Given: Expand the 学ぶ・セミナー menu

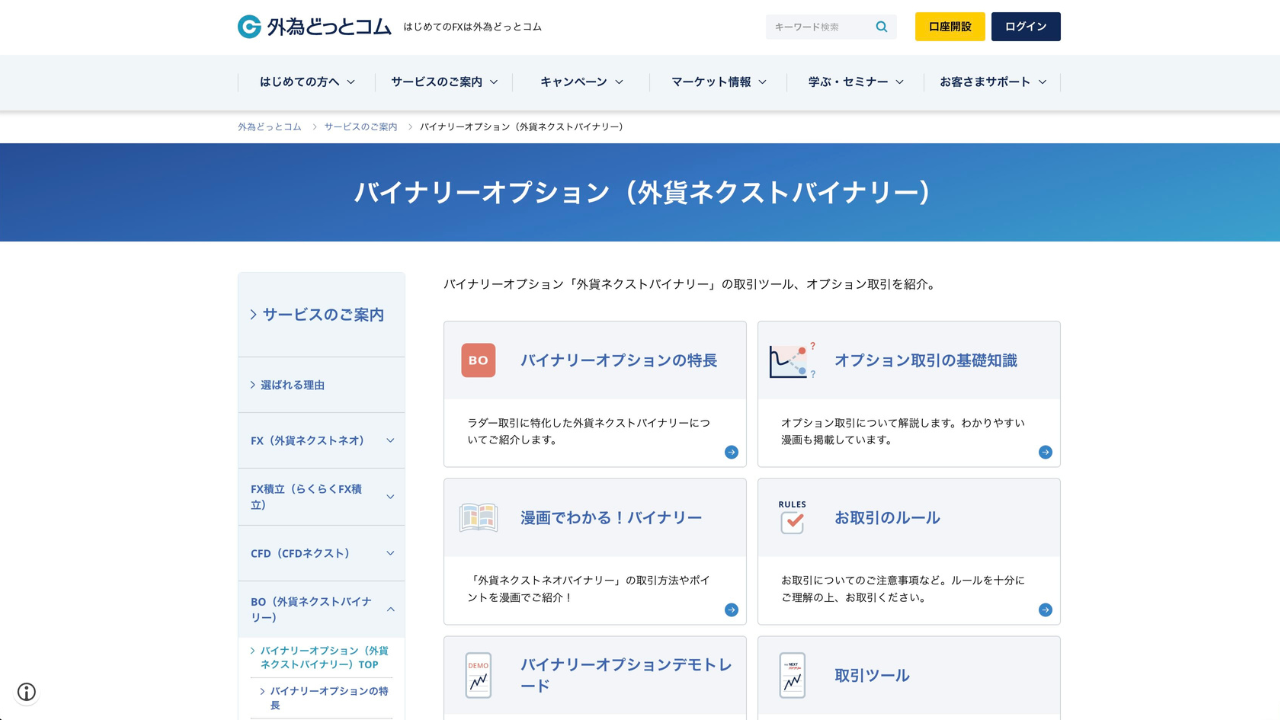Looking at the screenshot, I should click(856, 82).
